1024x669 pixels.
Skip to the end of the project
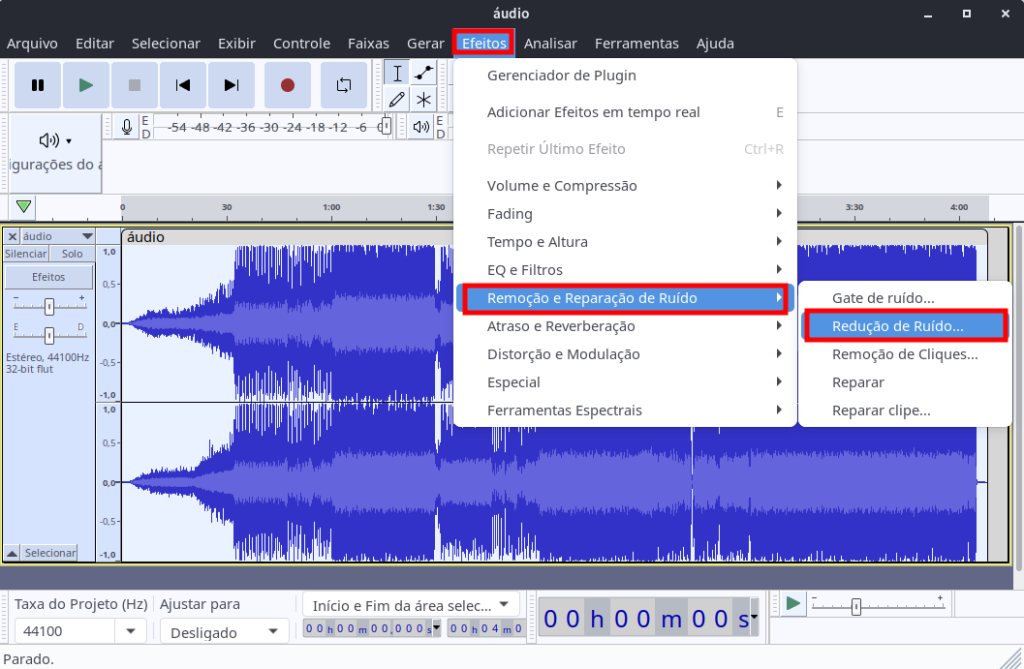tap(232, 85)
